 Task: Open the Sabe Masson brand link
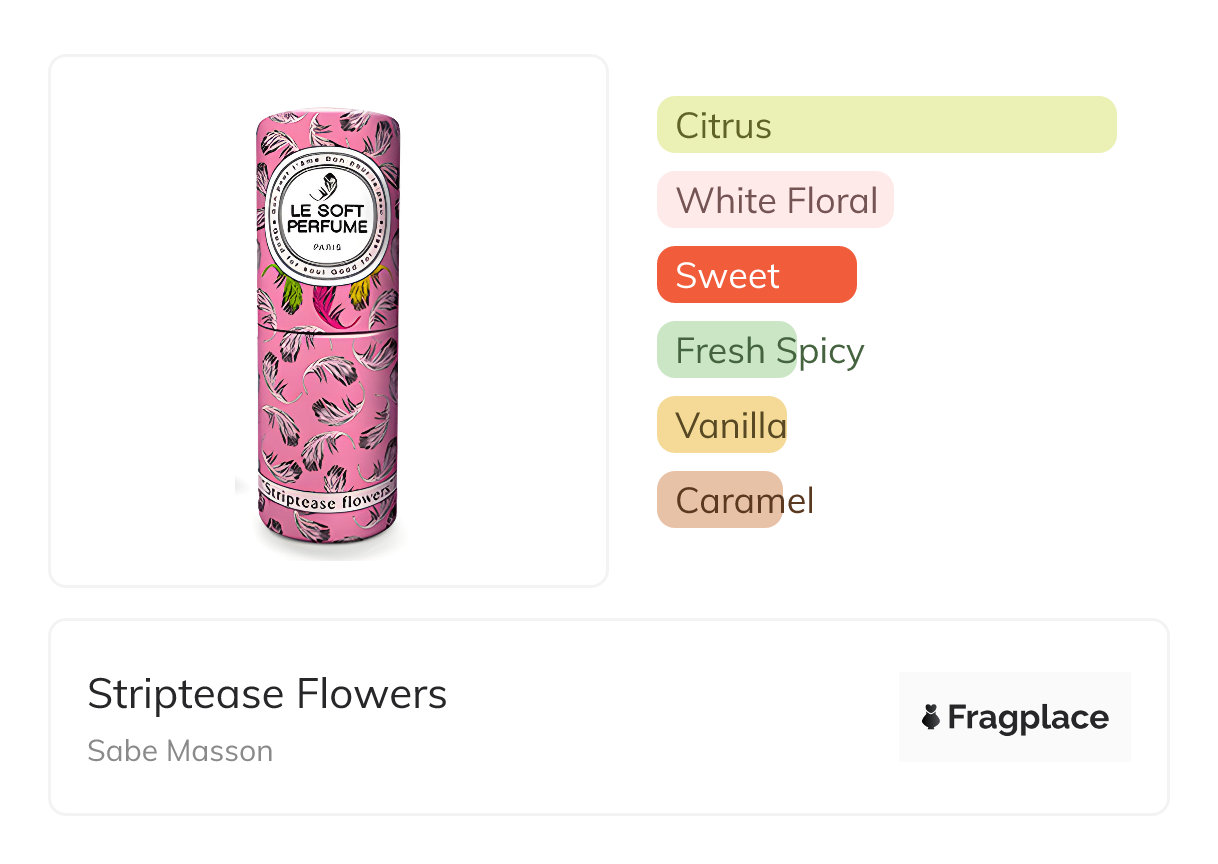tap(180, 751)
